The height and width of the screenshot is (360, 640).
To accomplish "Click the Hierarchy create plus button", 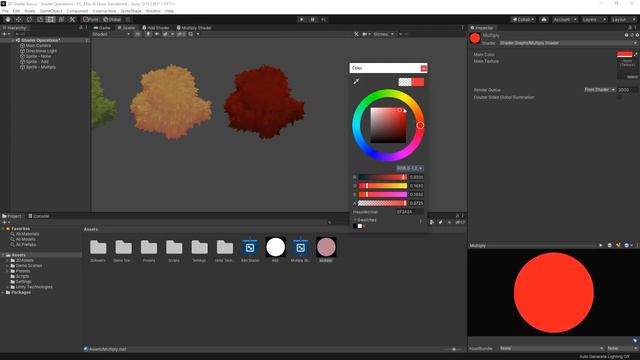I will (x=5, y=34).
